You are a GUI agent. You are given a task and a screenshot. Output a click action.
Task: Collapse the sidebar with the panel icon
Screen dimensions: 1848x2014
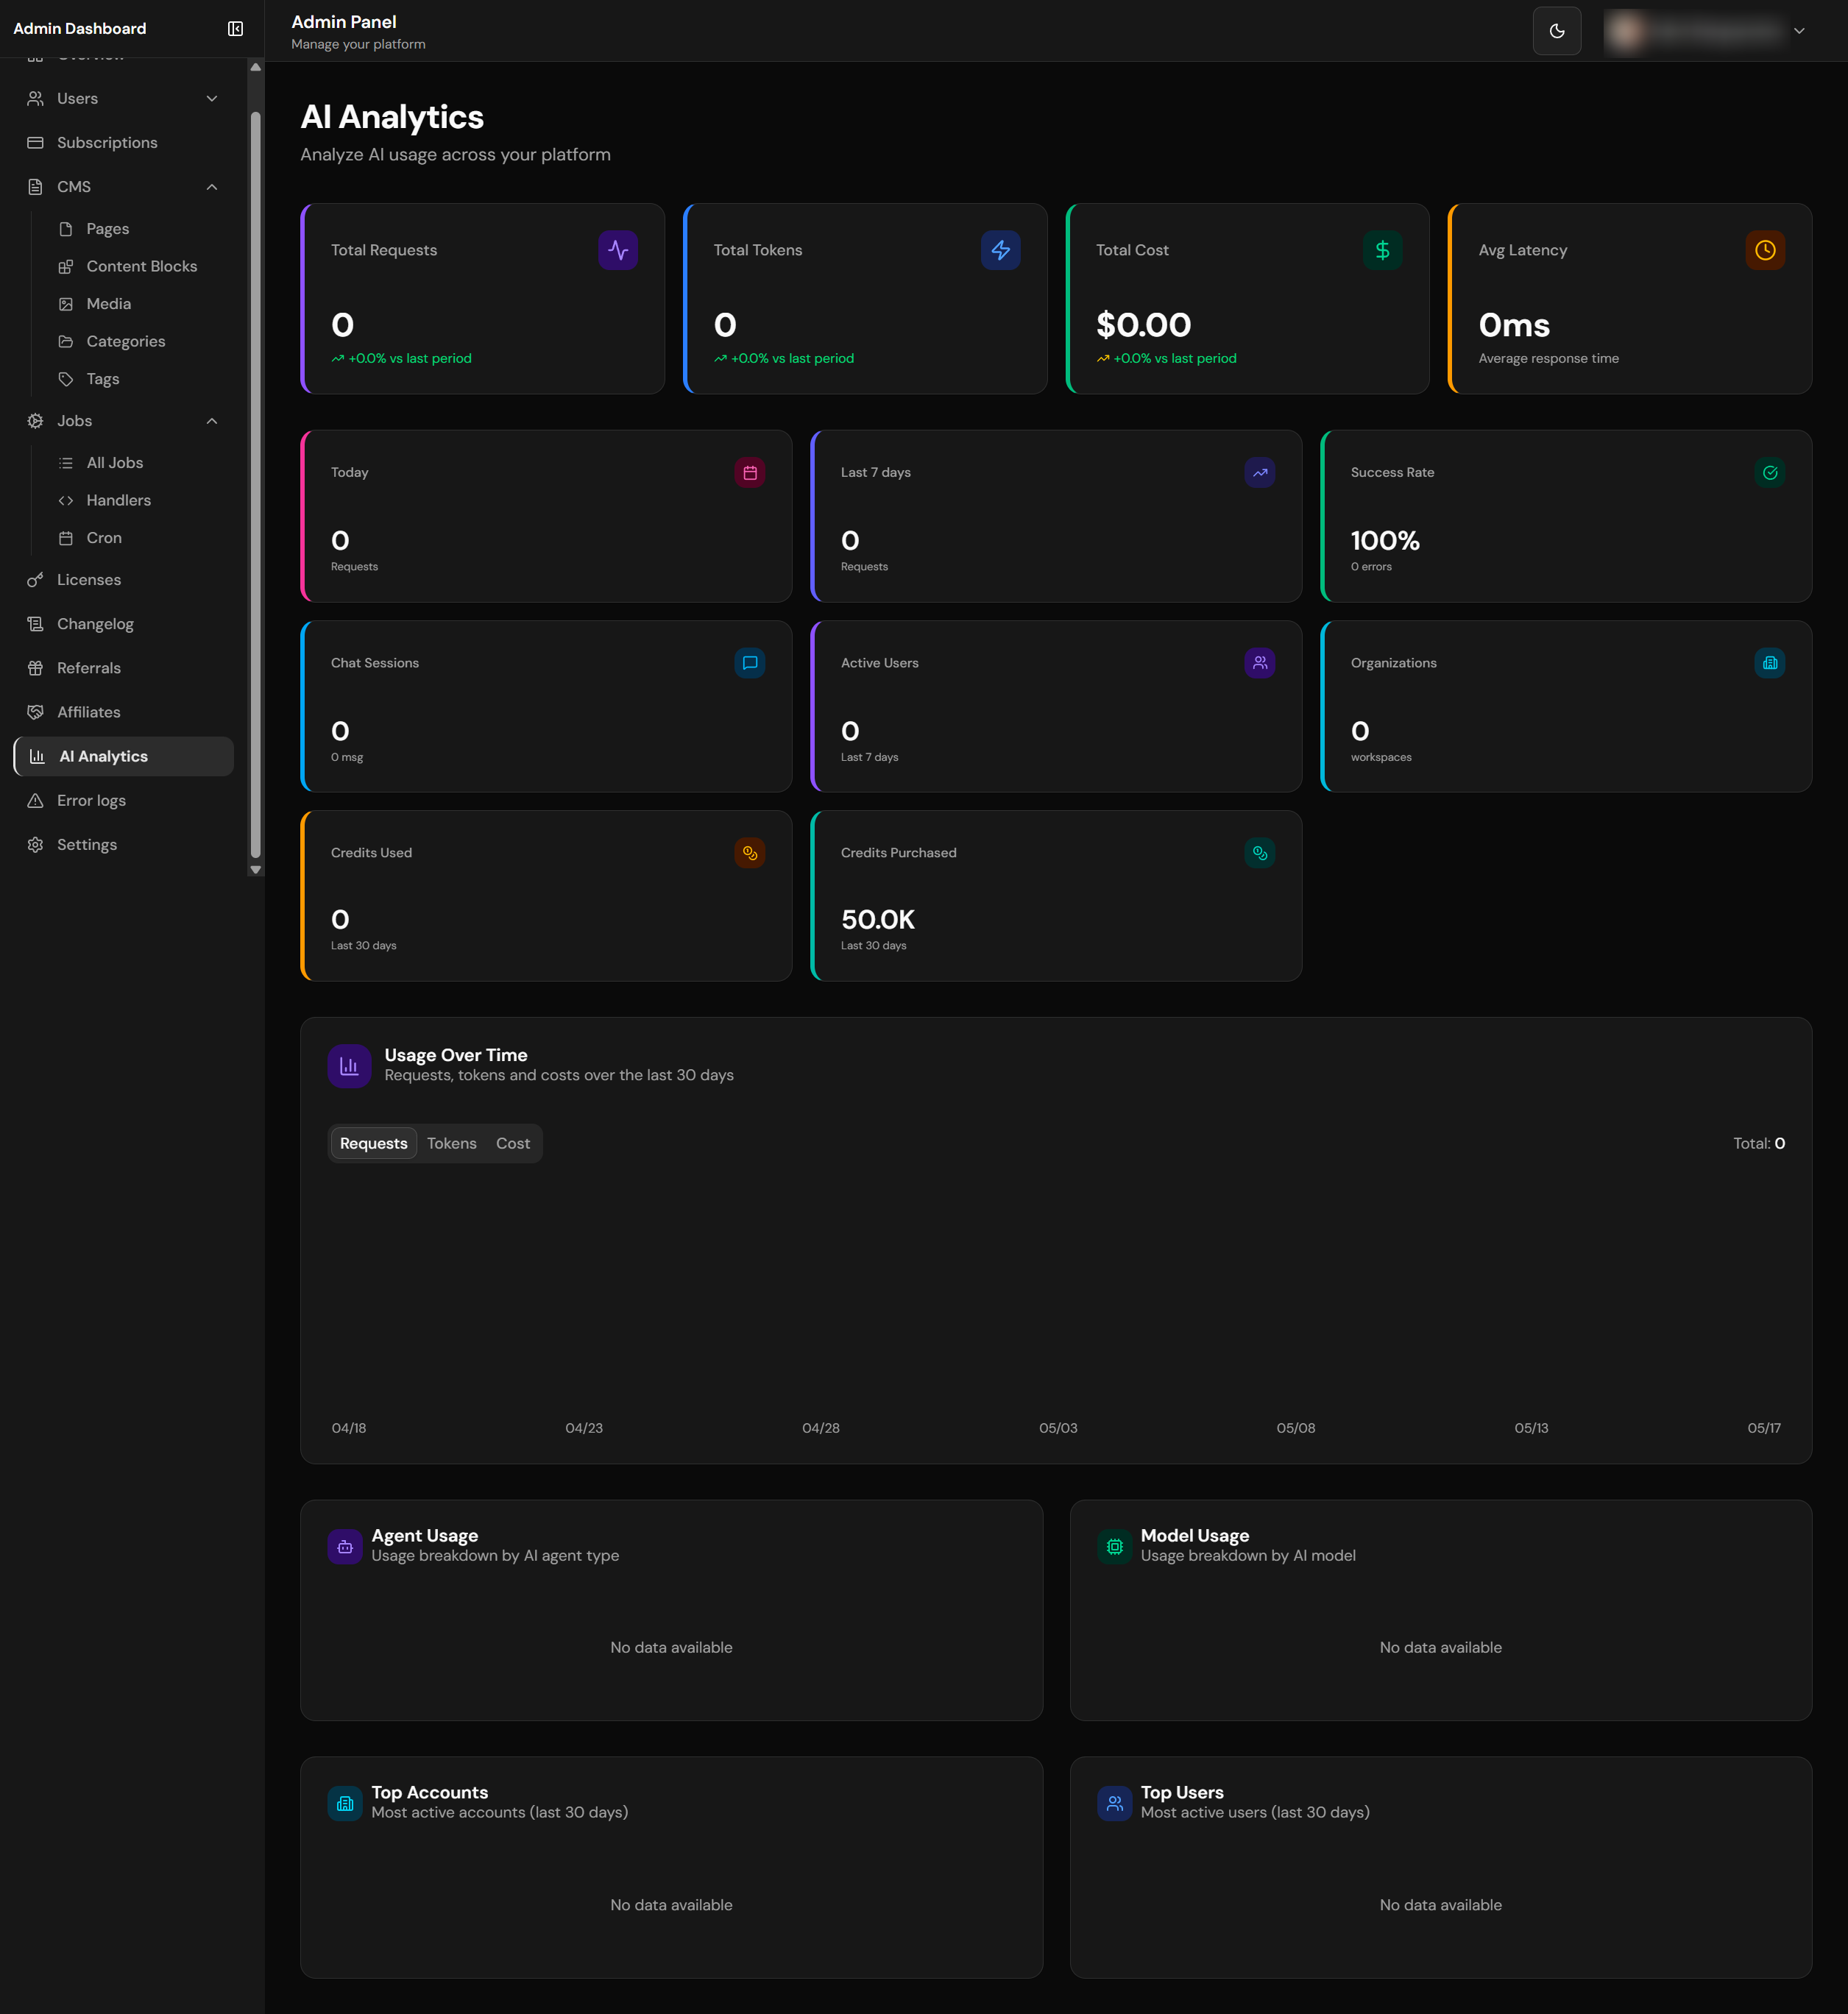pyautogui.click(x=235, y=29)
